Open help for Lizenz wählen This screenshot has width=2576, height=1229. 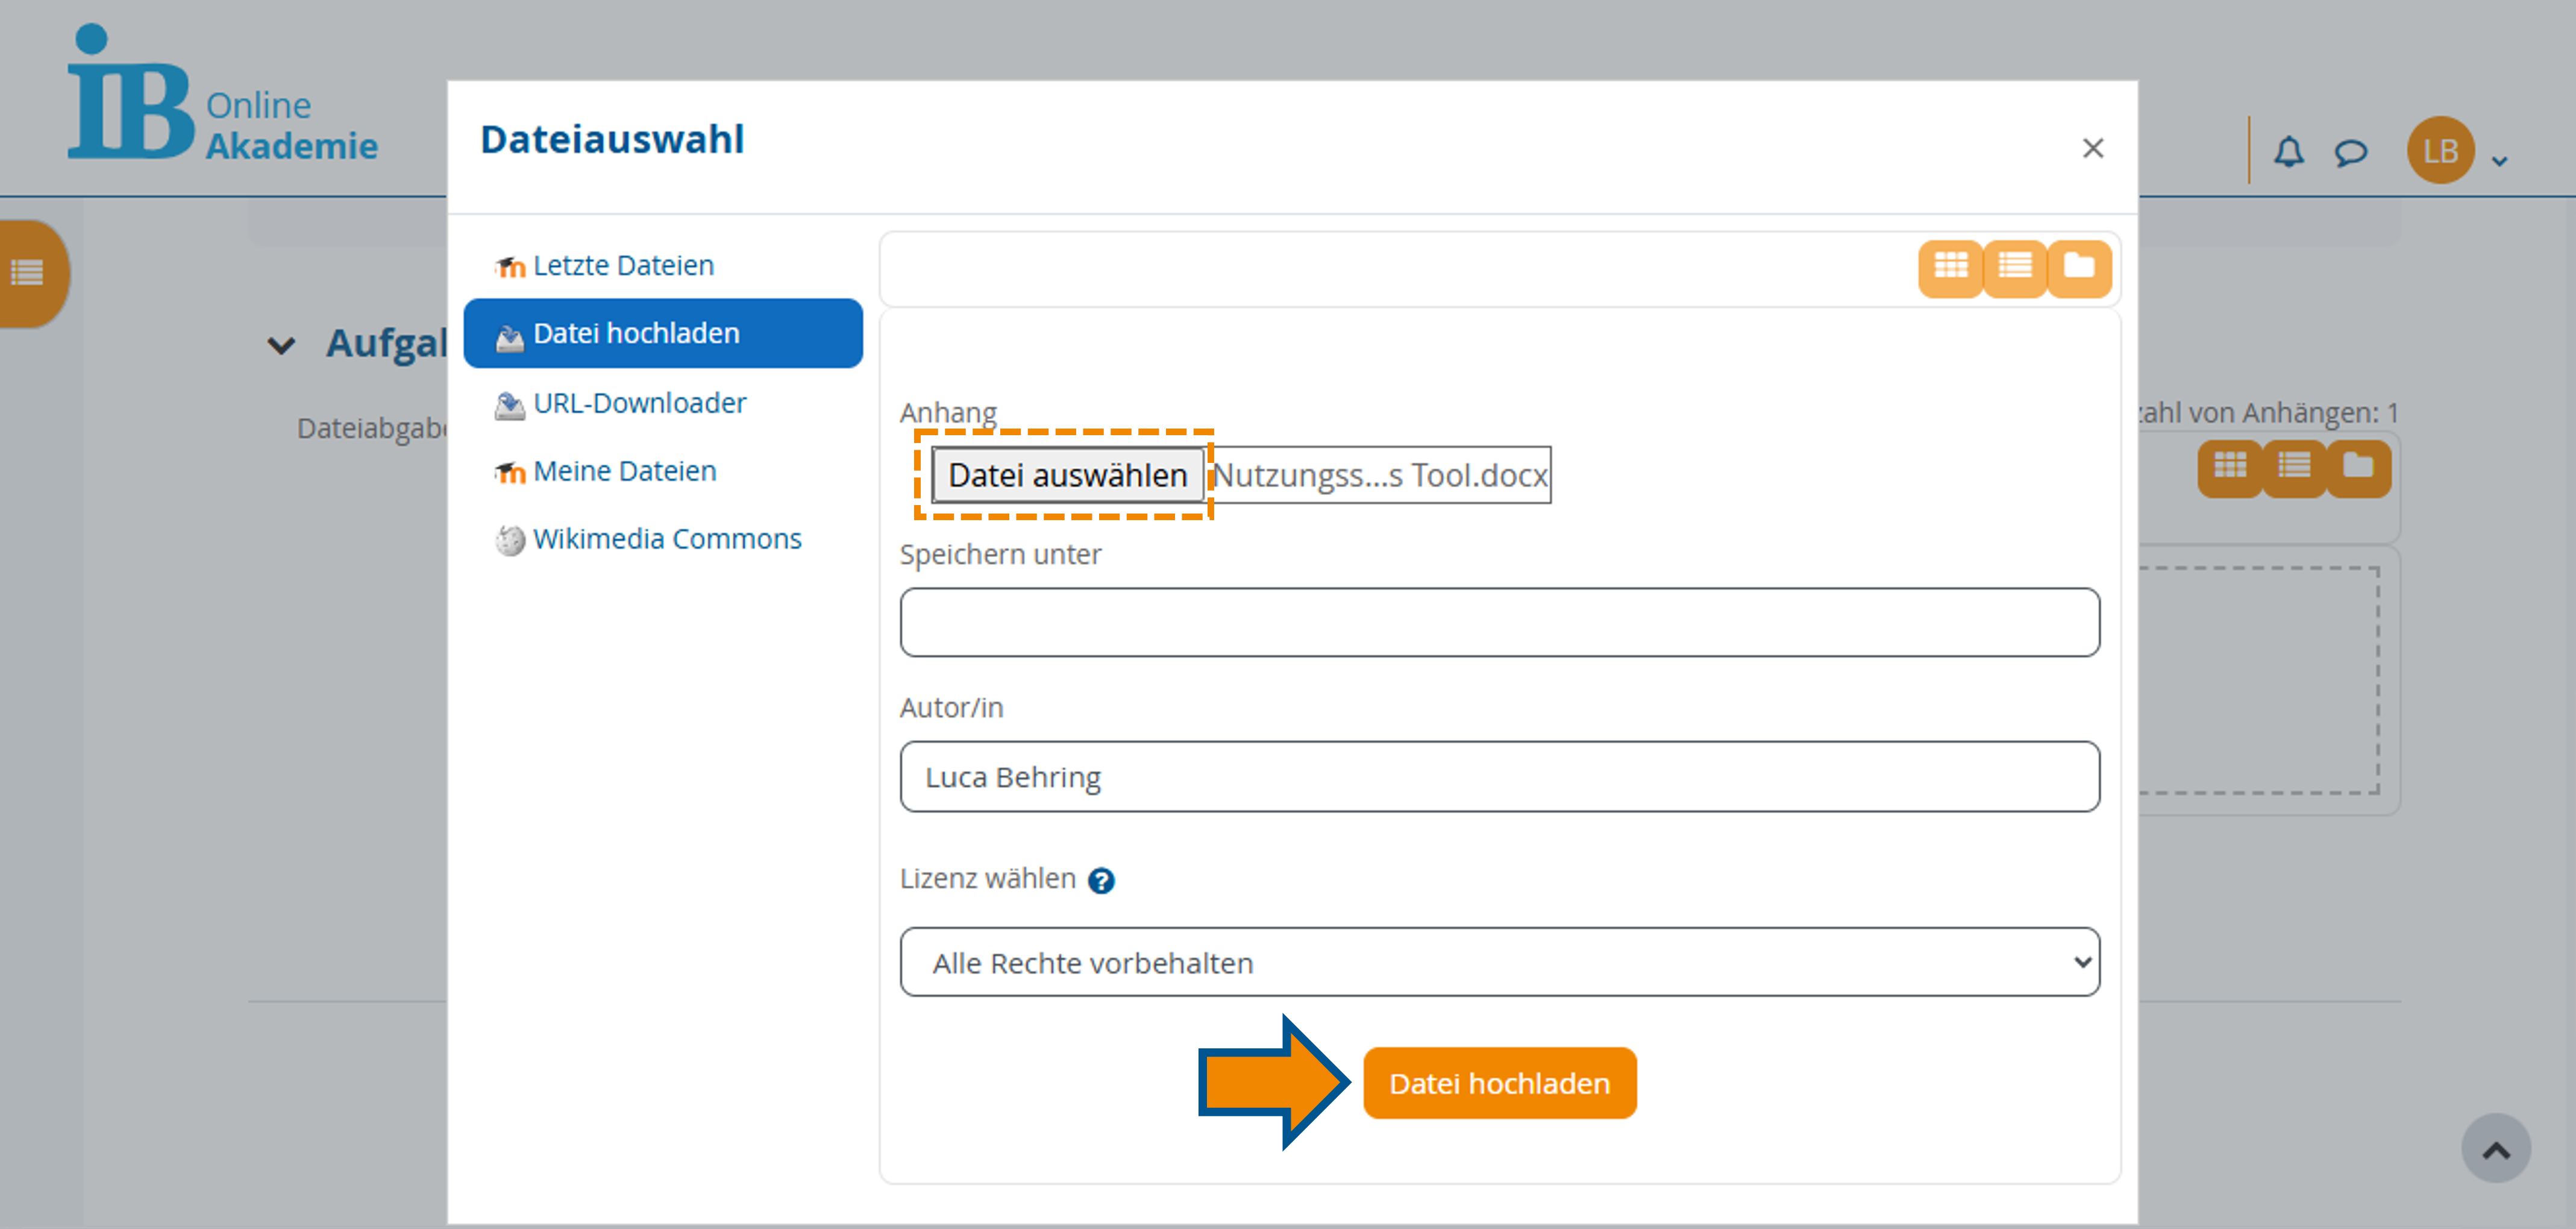1101,881
